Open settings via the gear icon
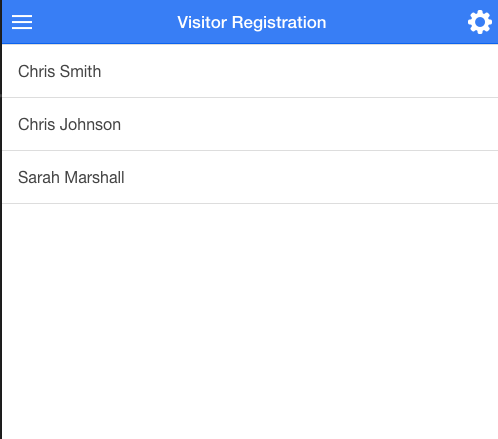The image size is (498, 439). (480, 22)
